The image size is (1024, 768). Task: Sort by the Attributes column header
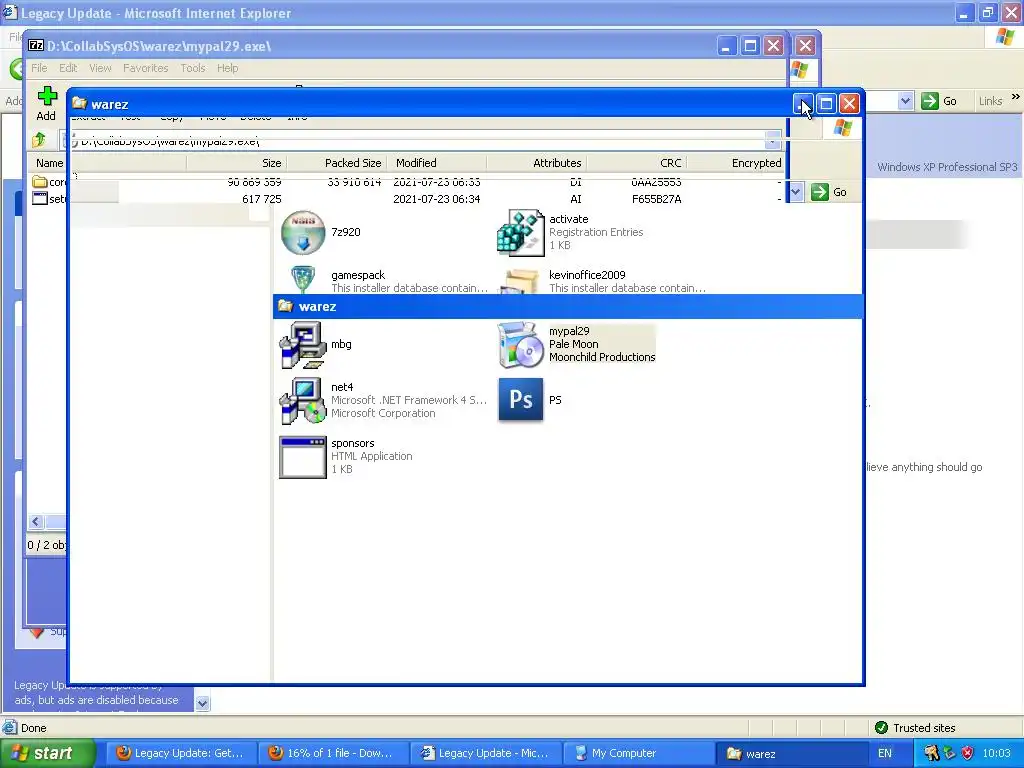[536, 163]
